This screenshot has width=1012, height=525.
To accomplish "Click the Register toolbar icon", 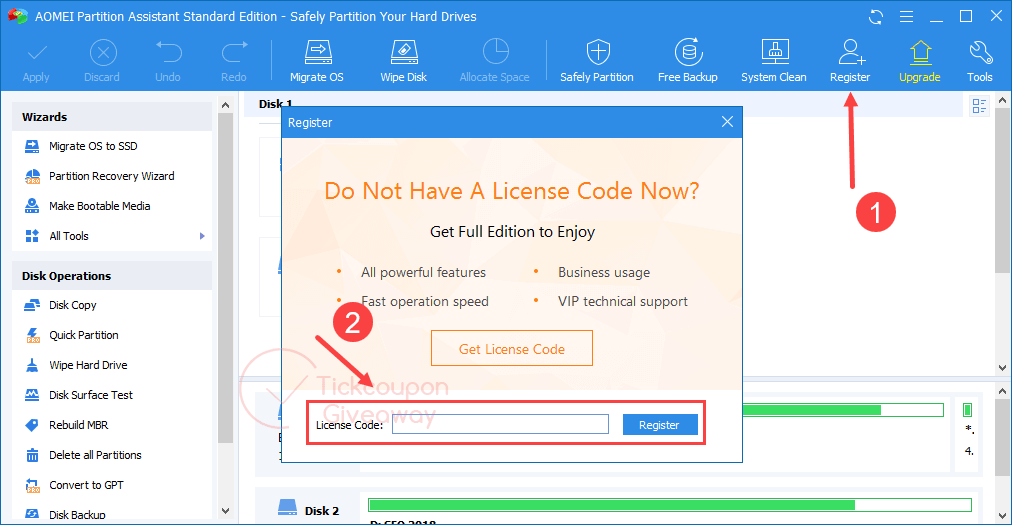I will [850, 61].
